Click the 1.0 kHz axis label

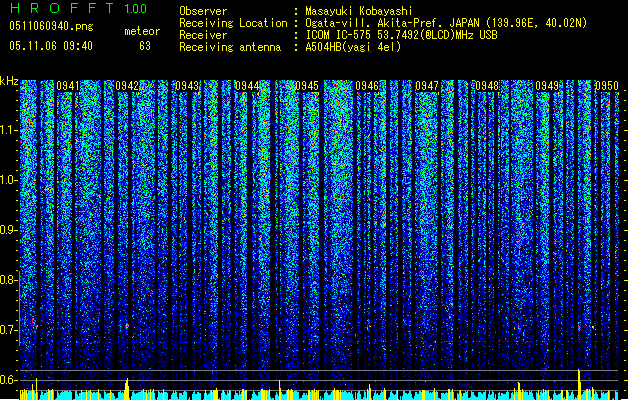(x=9, y=180)
